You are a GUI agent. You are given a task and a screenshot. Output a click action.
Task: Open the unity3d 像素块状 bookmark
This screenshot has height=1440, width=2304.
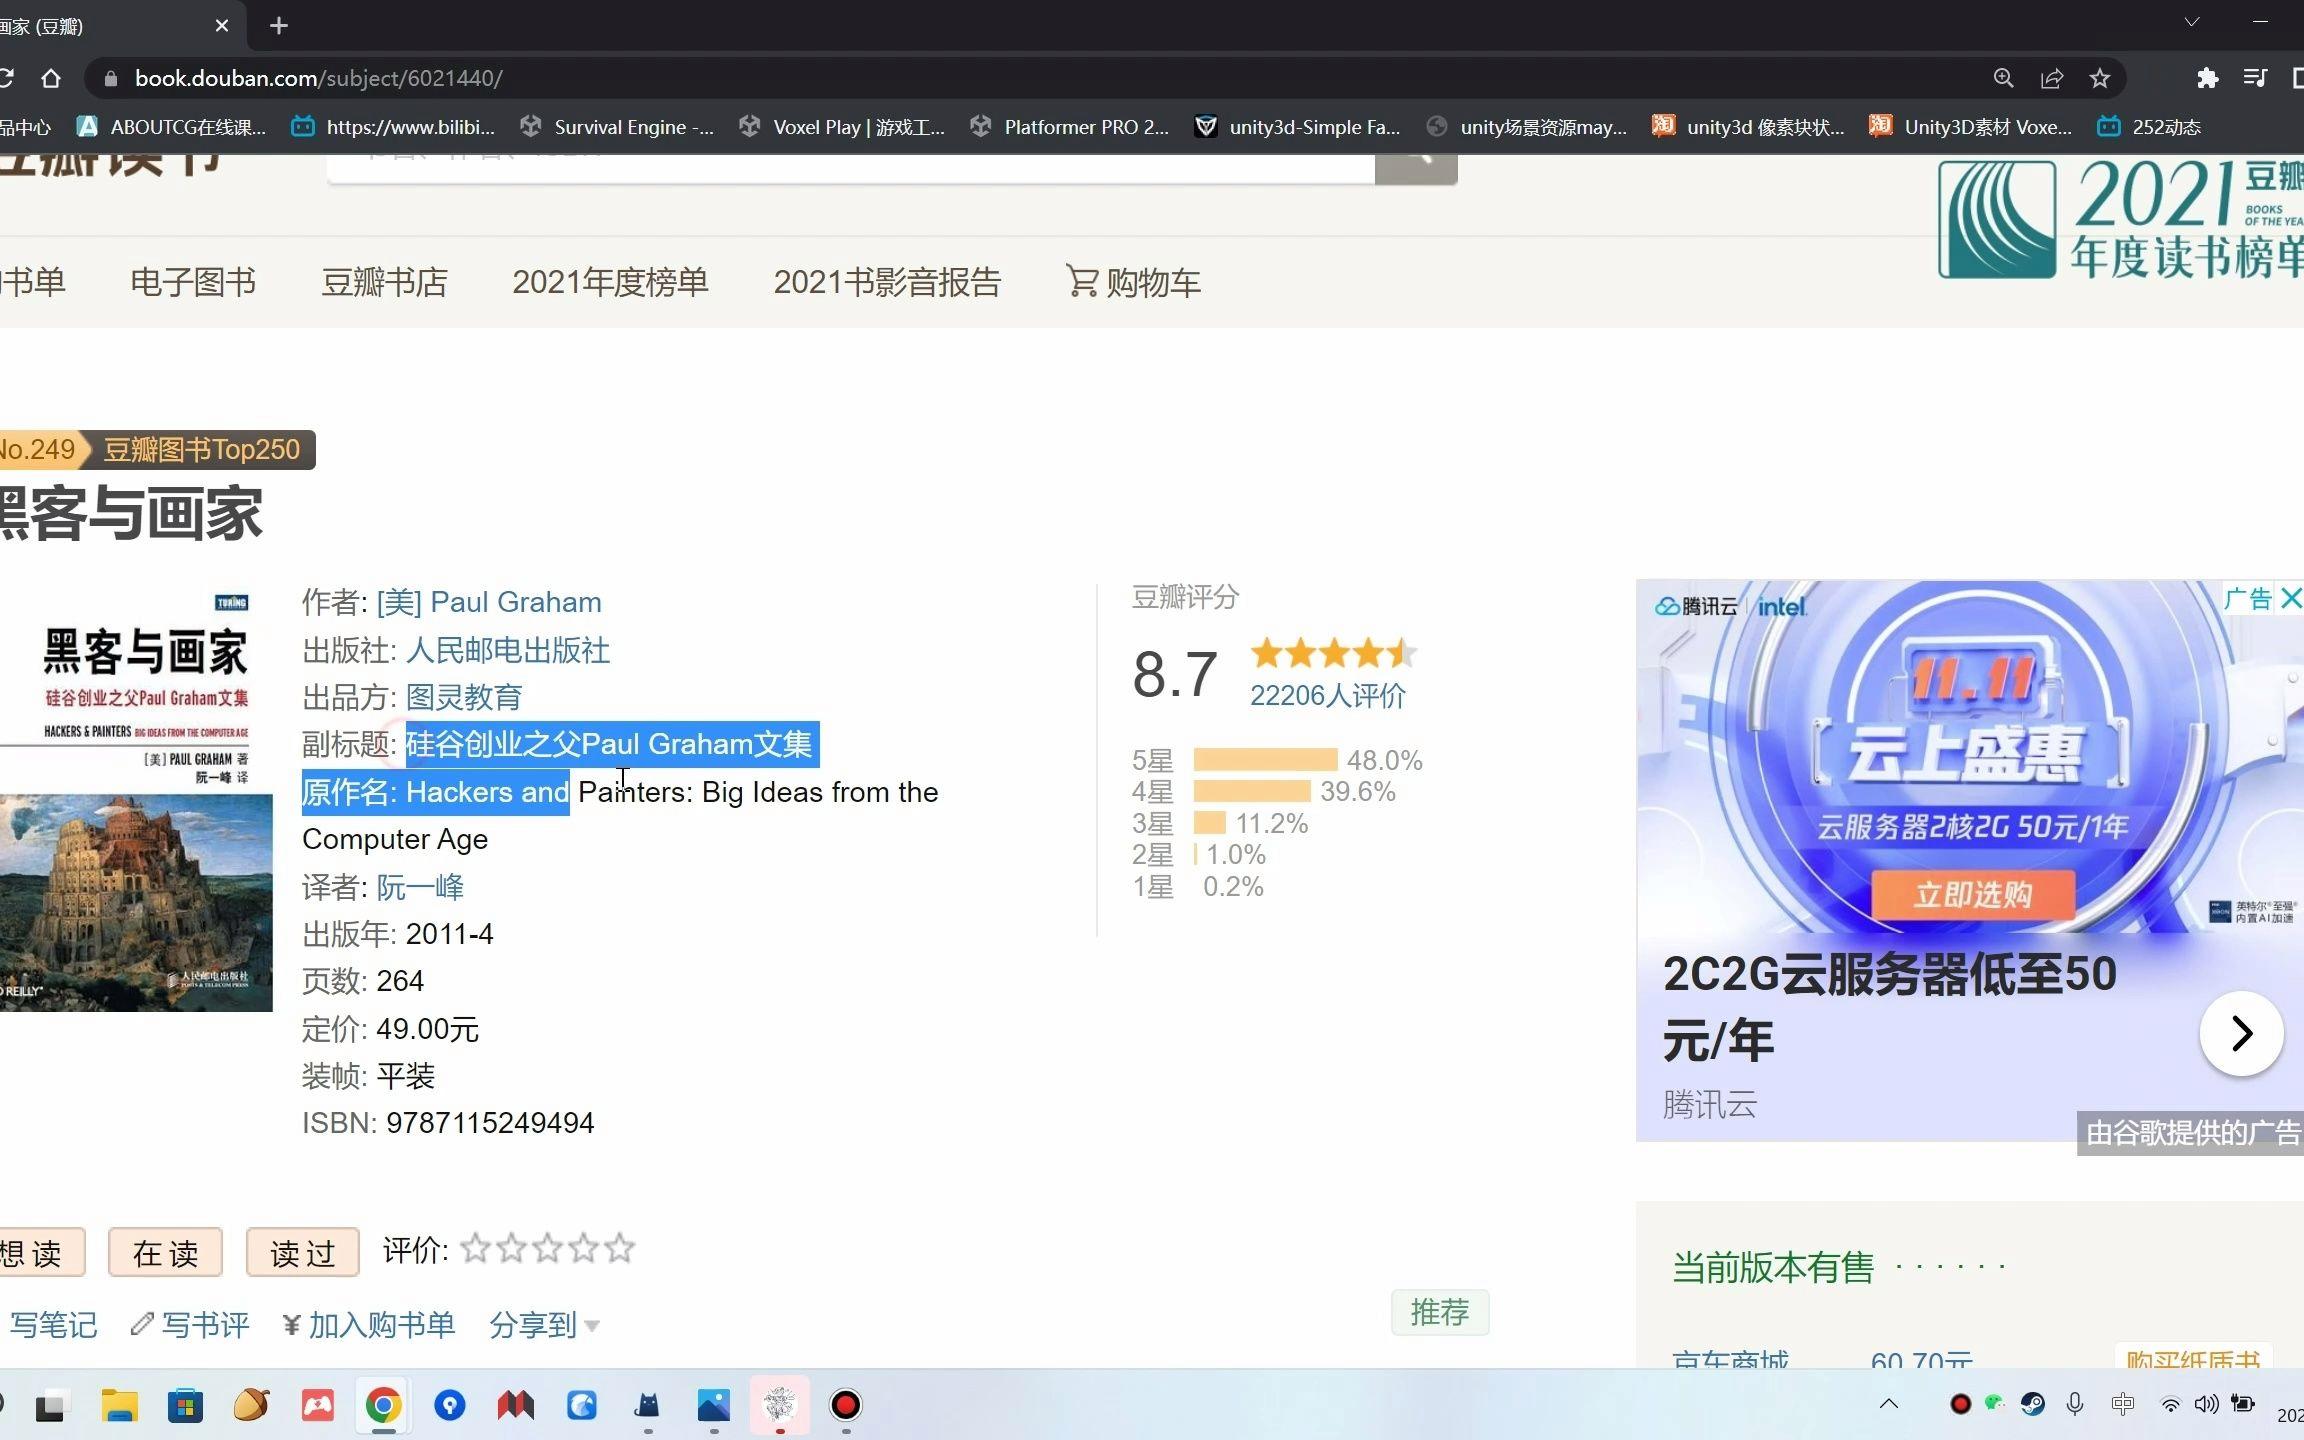1748,127
